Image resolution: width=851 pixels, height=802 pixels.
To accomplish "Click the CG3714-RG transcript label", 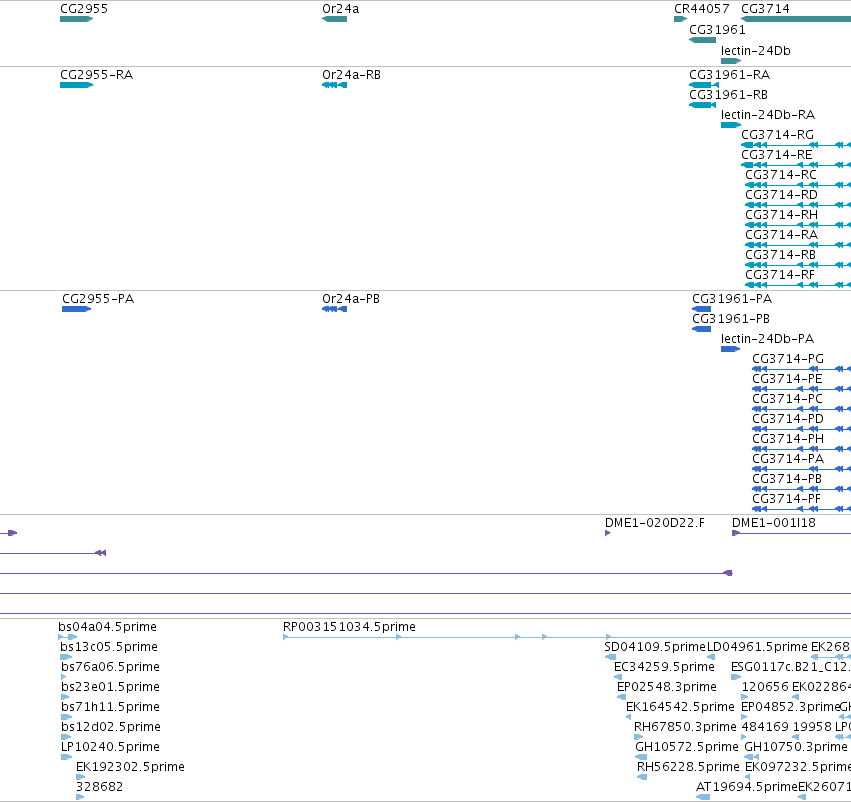I will pyautogui.click(x=778, y=135).
